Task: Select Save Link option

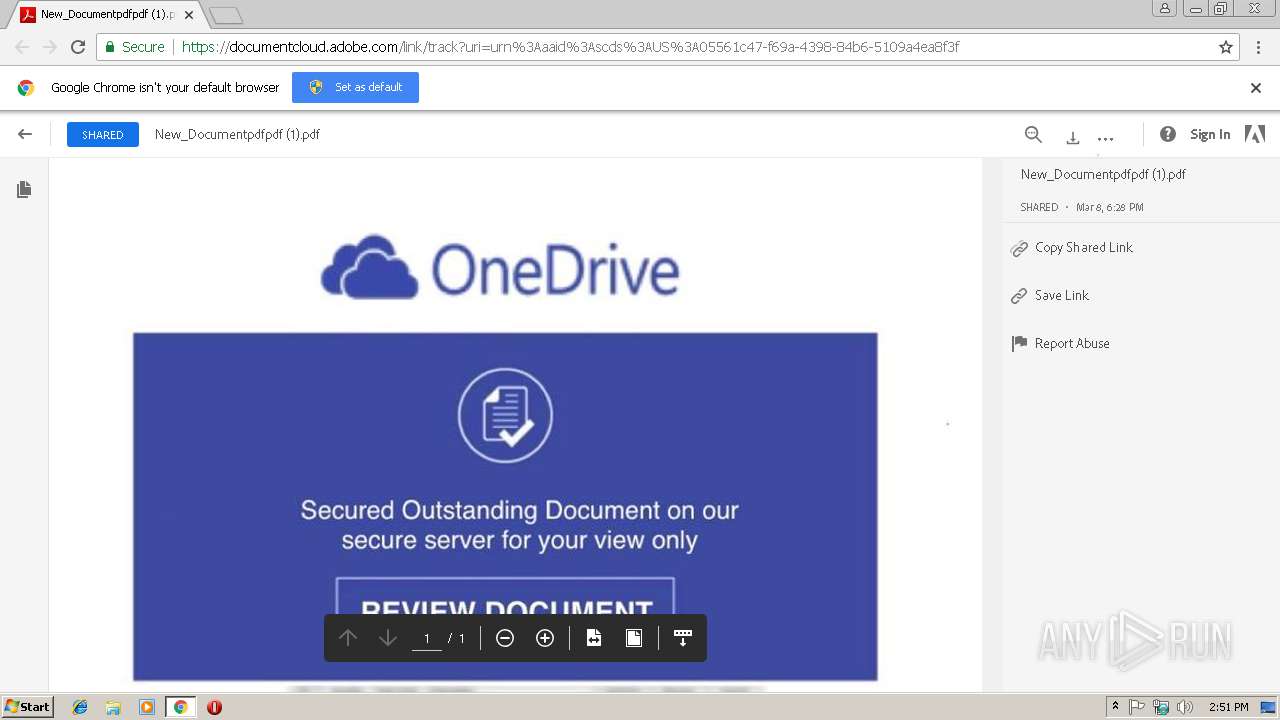Action: [x=1062, y=295]
